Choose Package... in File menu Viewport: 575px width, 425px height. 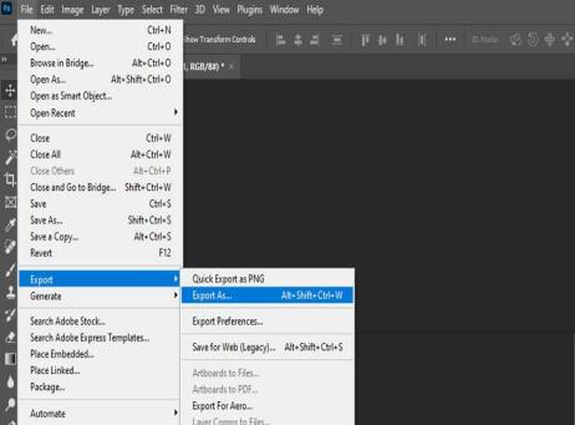[100, 387]
